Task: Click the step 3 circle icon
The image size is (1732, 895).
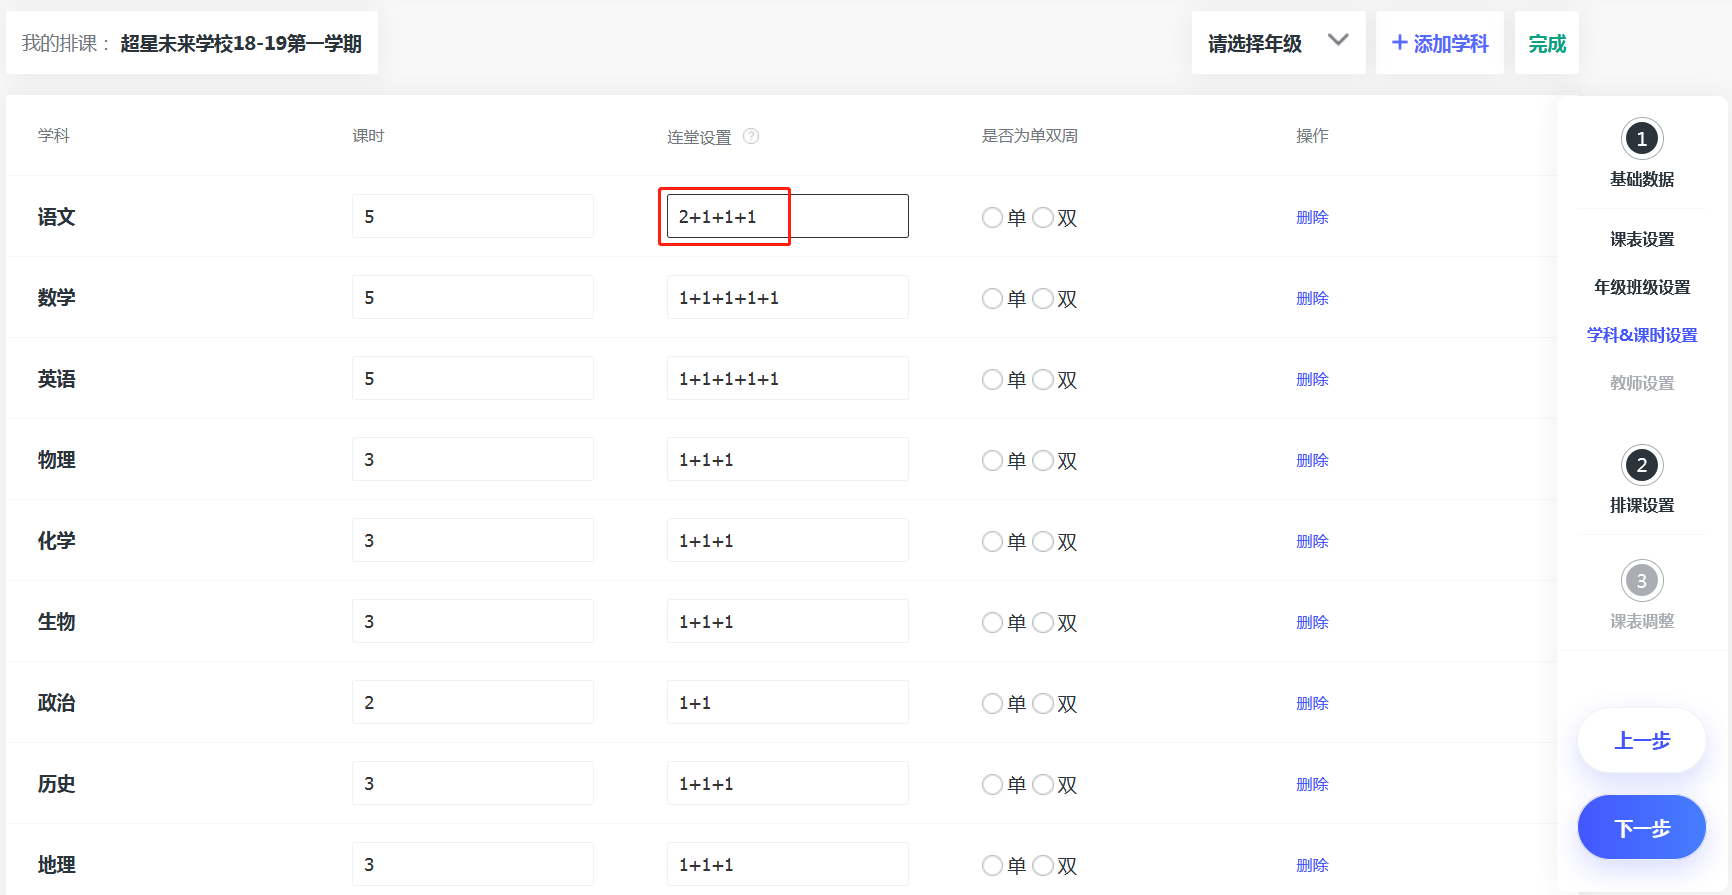Action: pos(1641,581)
